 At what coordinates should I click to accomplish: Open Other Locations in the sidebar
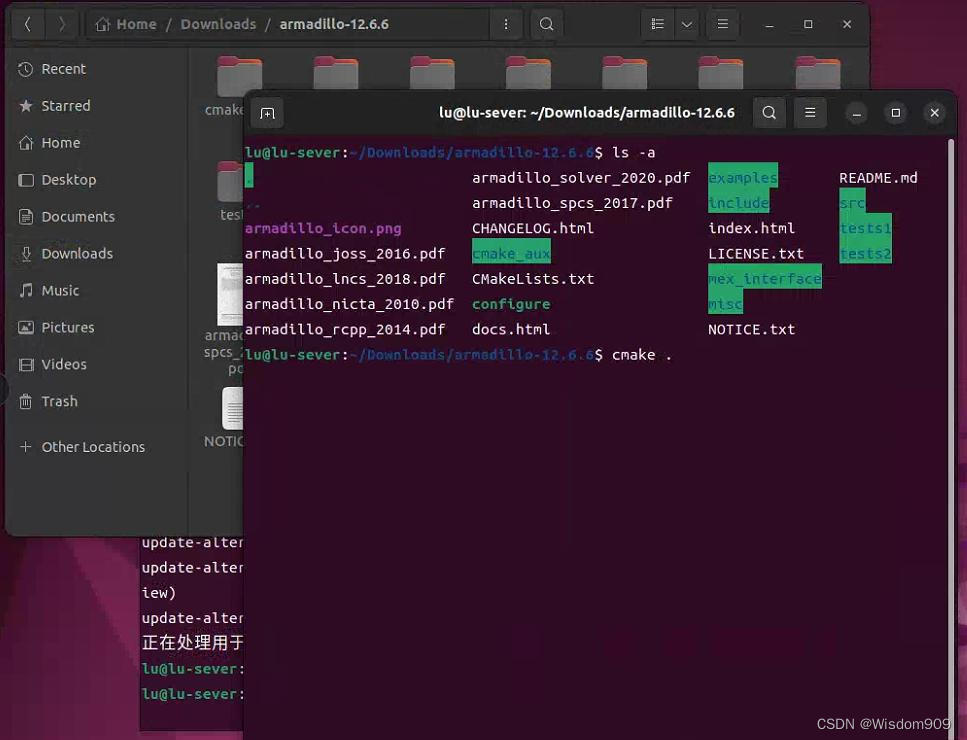91,446
